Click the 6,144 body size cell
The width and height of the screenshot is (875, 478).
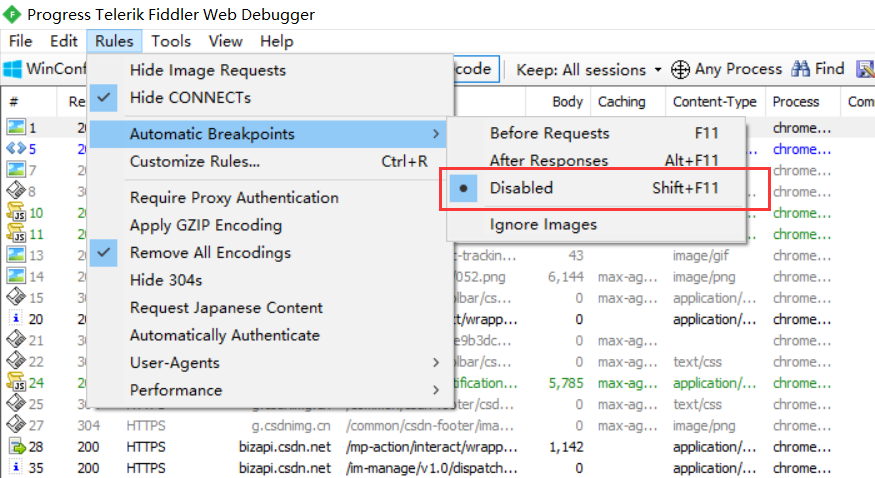(x=565, y=277)
